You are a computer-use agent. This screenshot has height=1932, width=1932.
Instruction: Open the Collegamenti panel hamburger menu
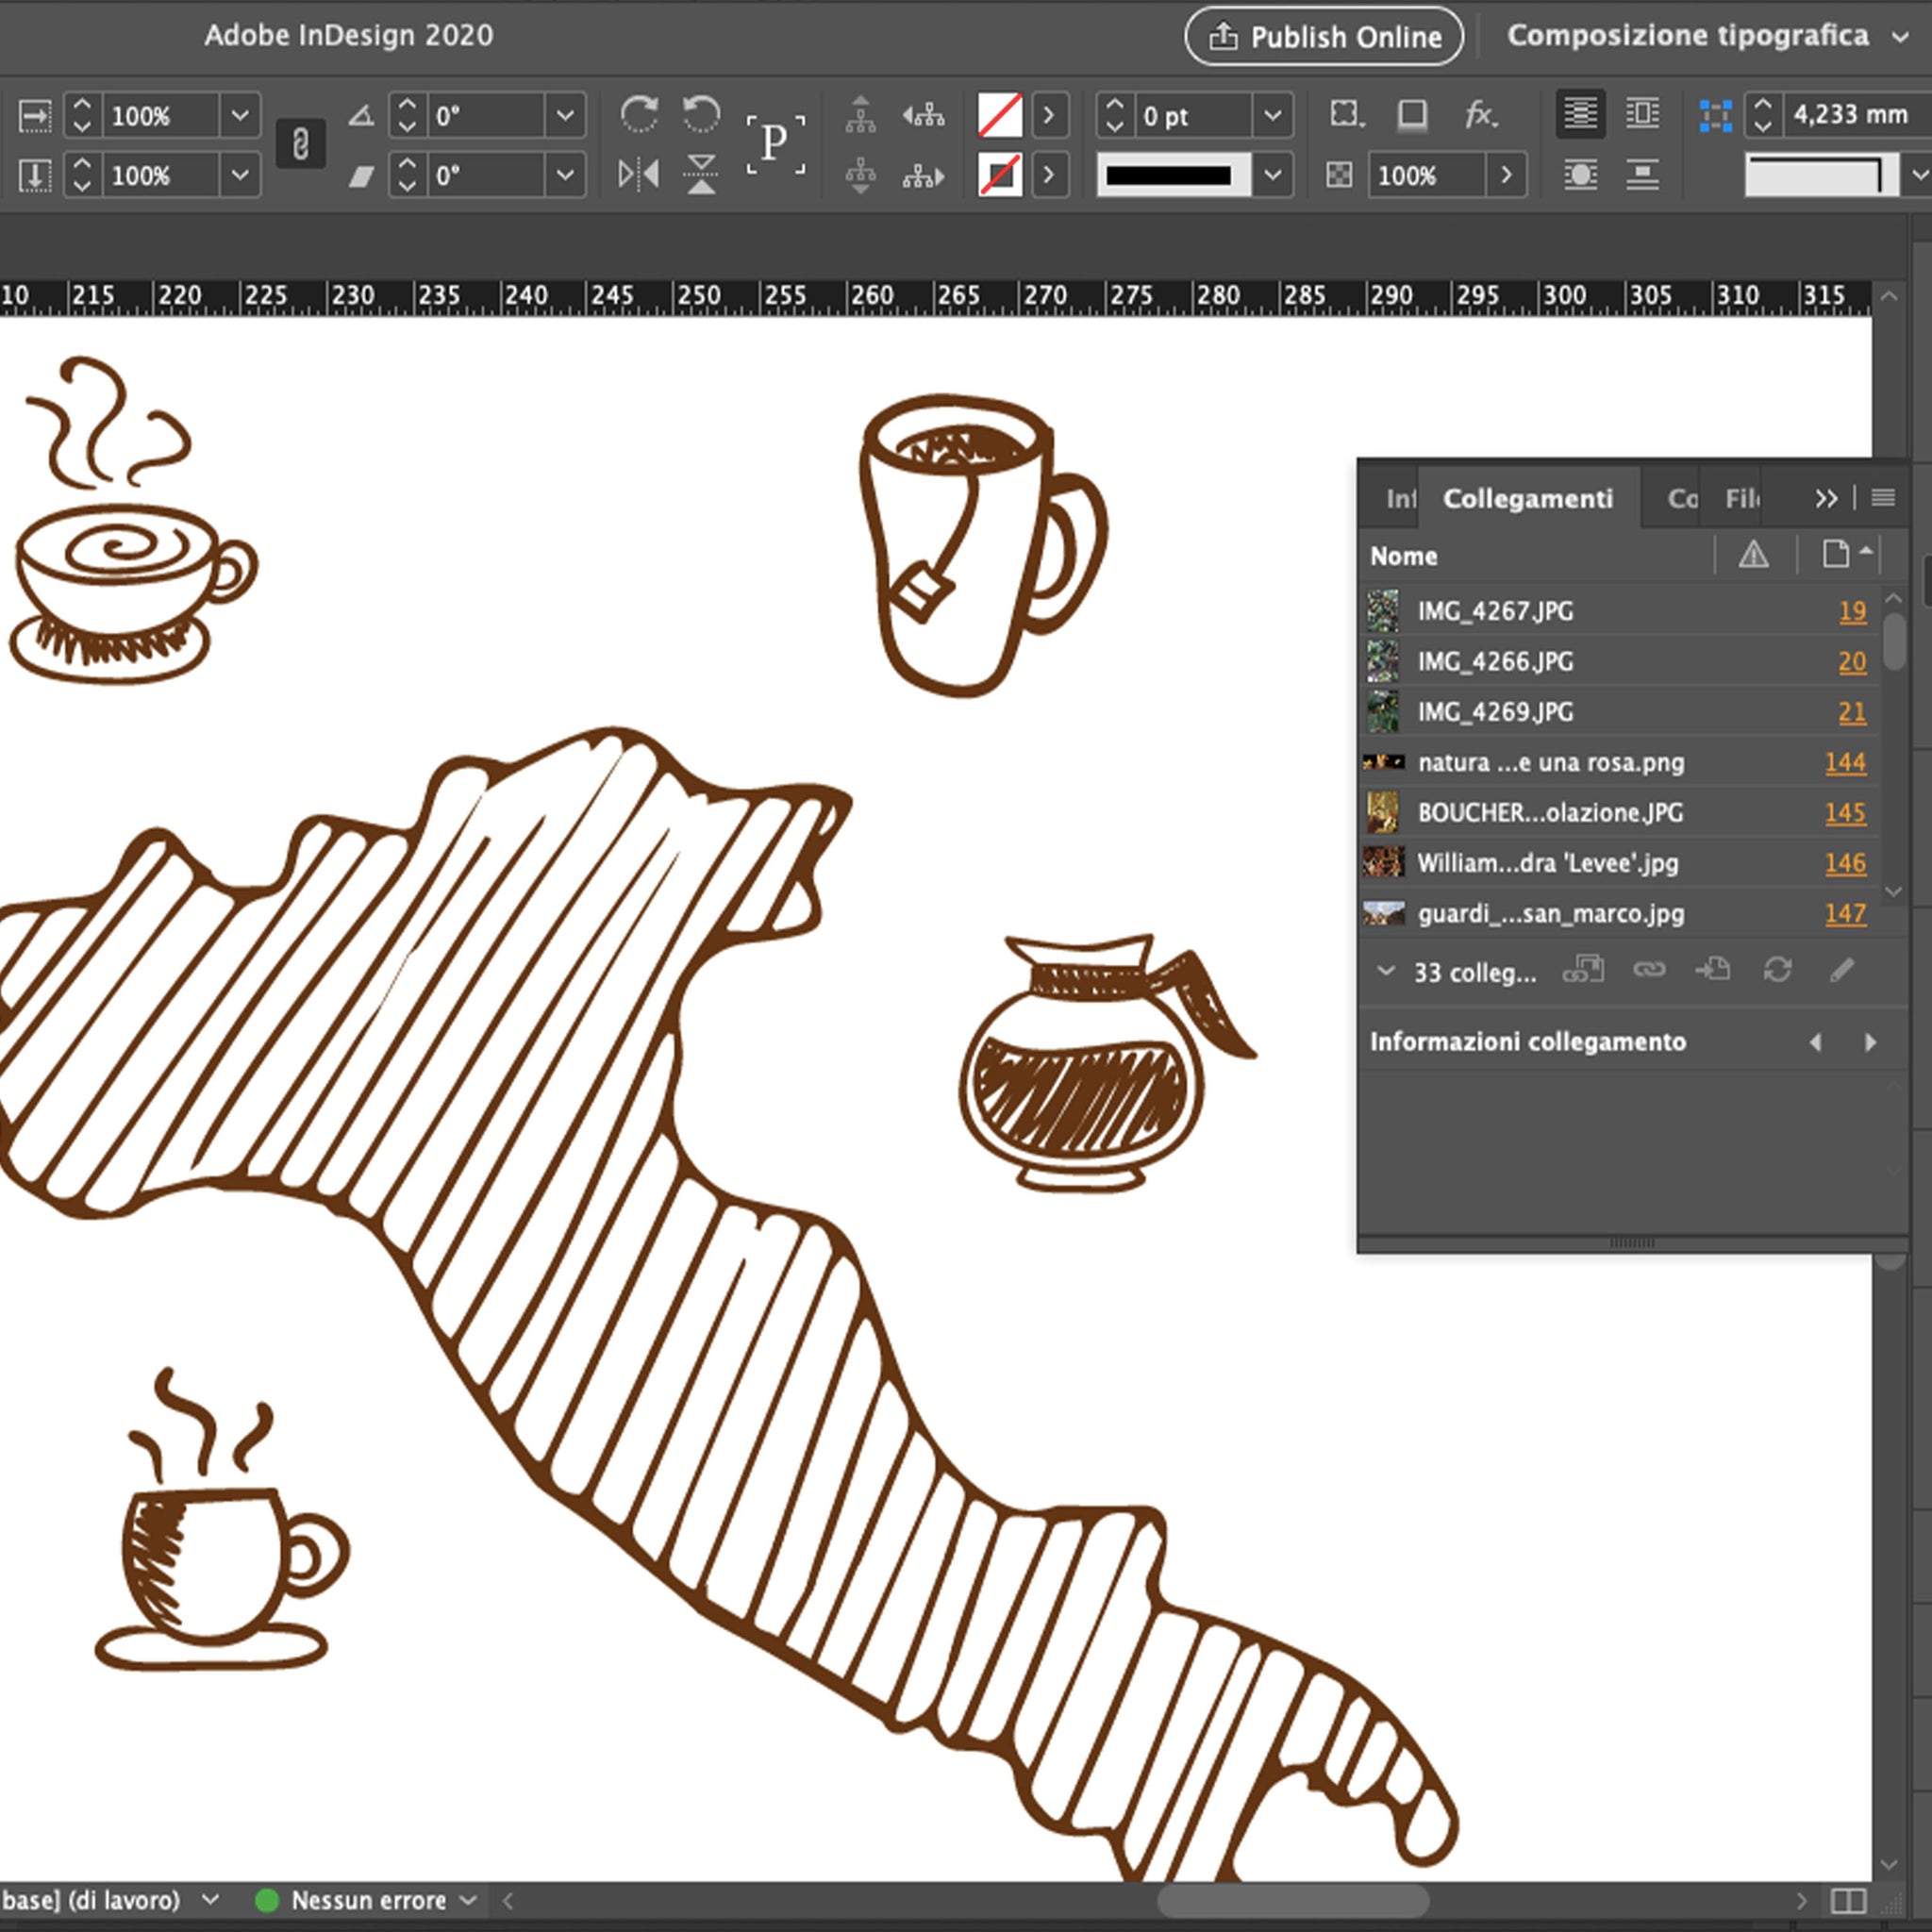pyautogui.click(x=1882, y=498)
